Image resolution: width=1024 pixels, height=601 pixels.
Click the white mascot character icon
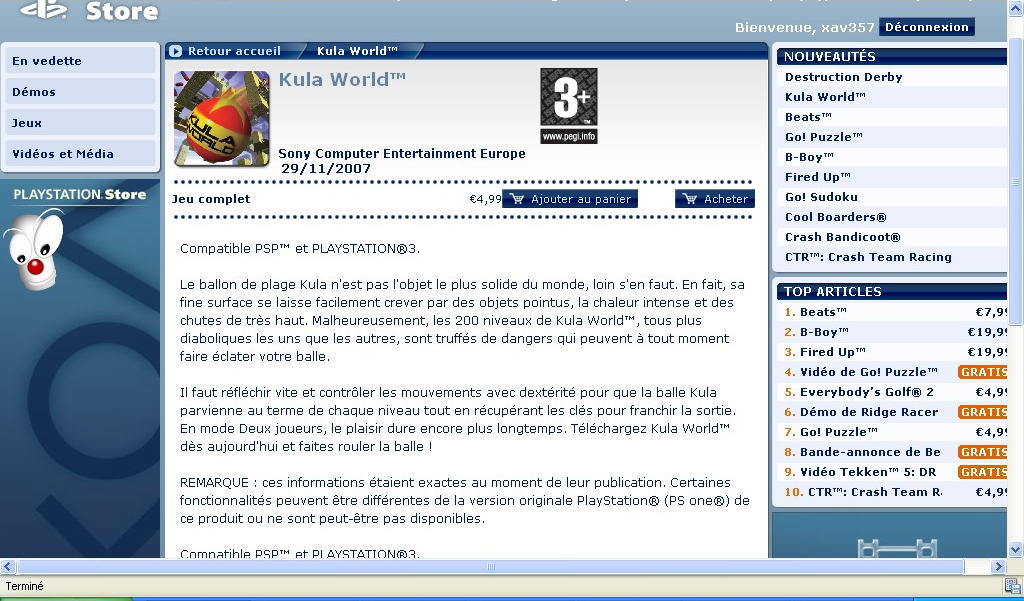34,249
